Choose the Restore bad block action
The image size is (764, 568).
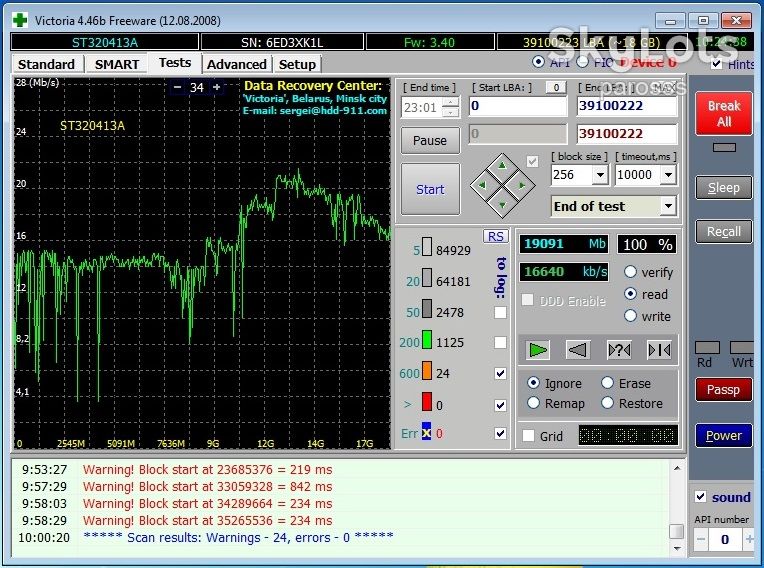[607, 403]
